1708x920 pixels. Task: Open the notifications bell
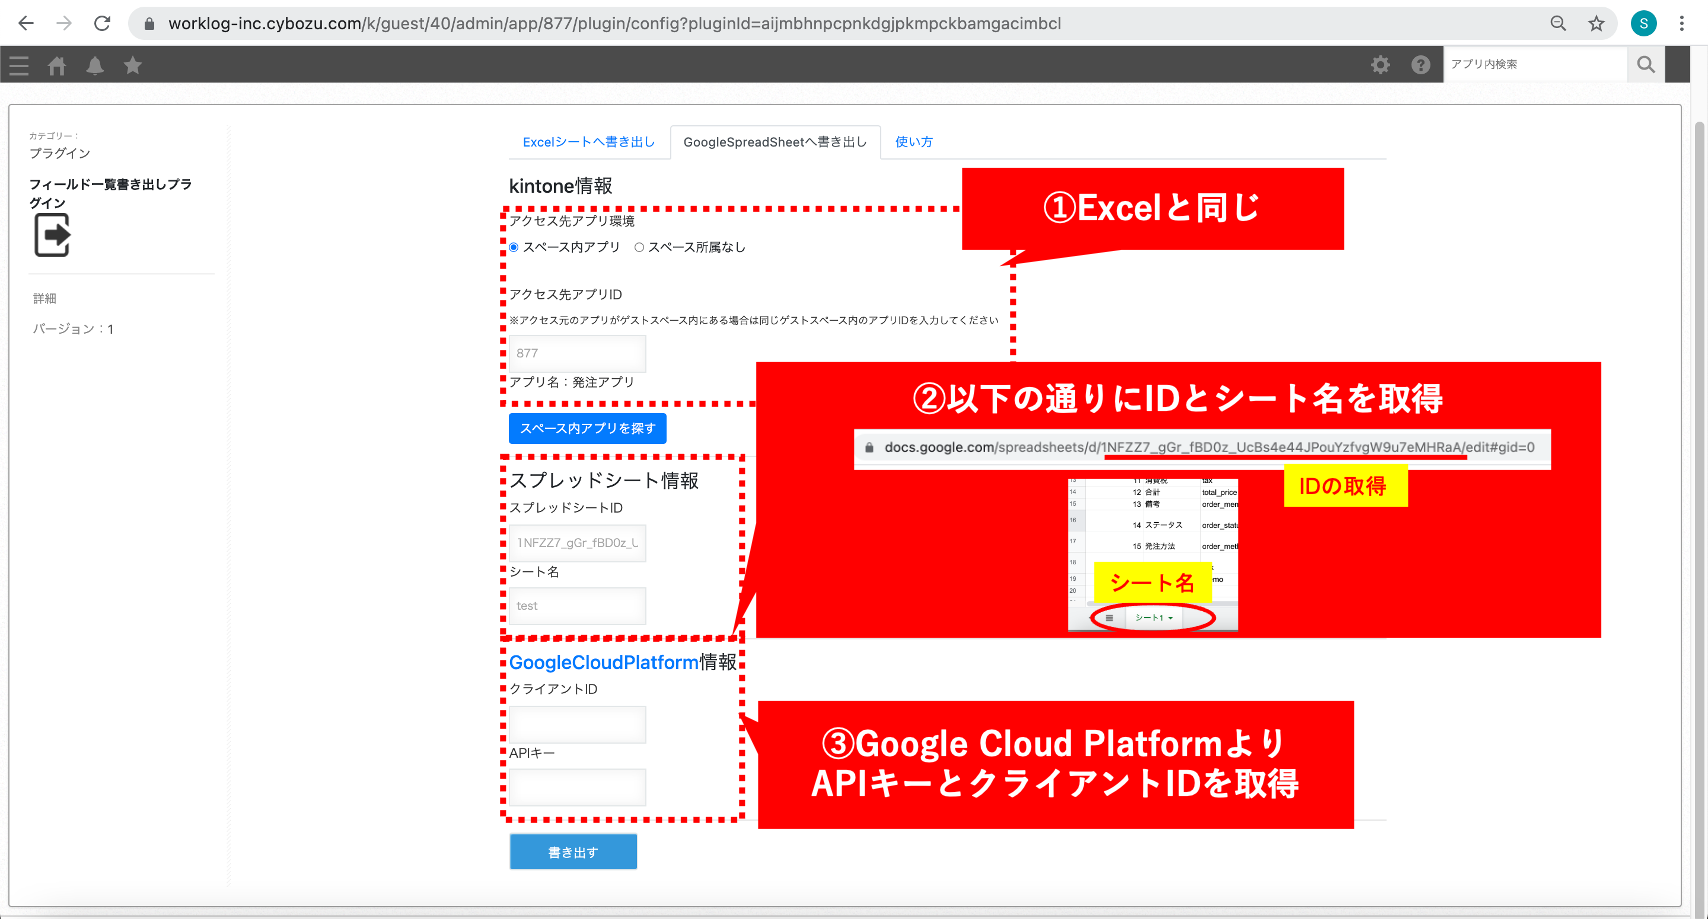tap(95, 66)
